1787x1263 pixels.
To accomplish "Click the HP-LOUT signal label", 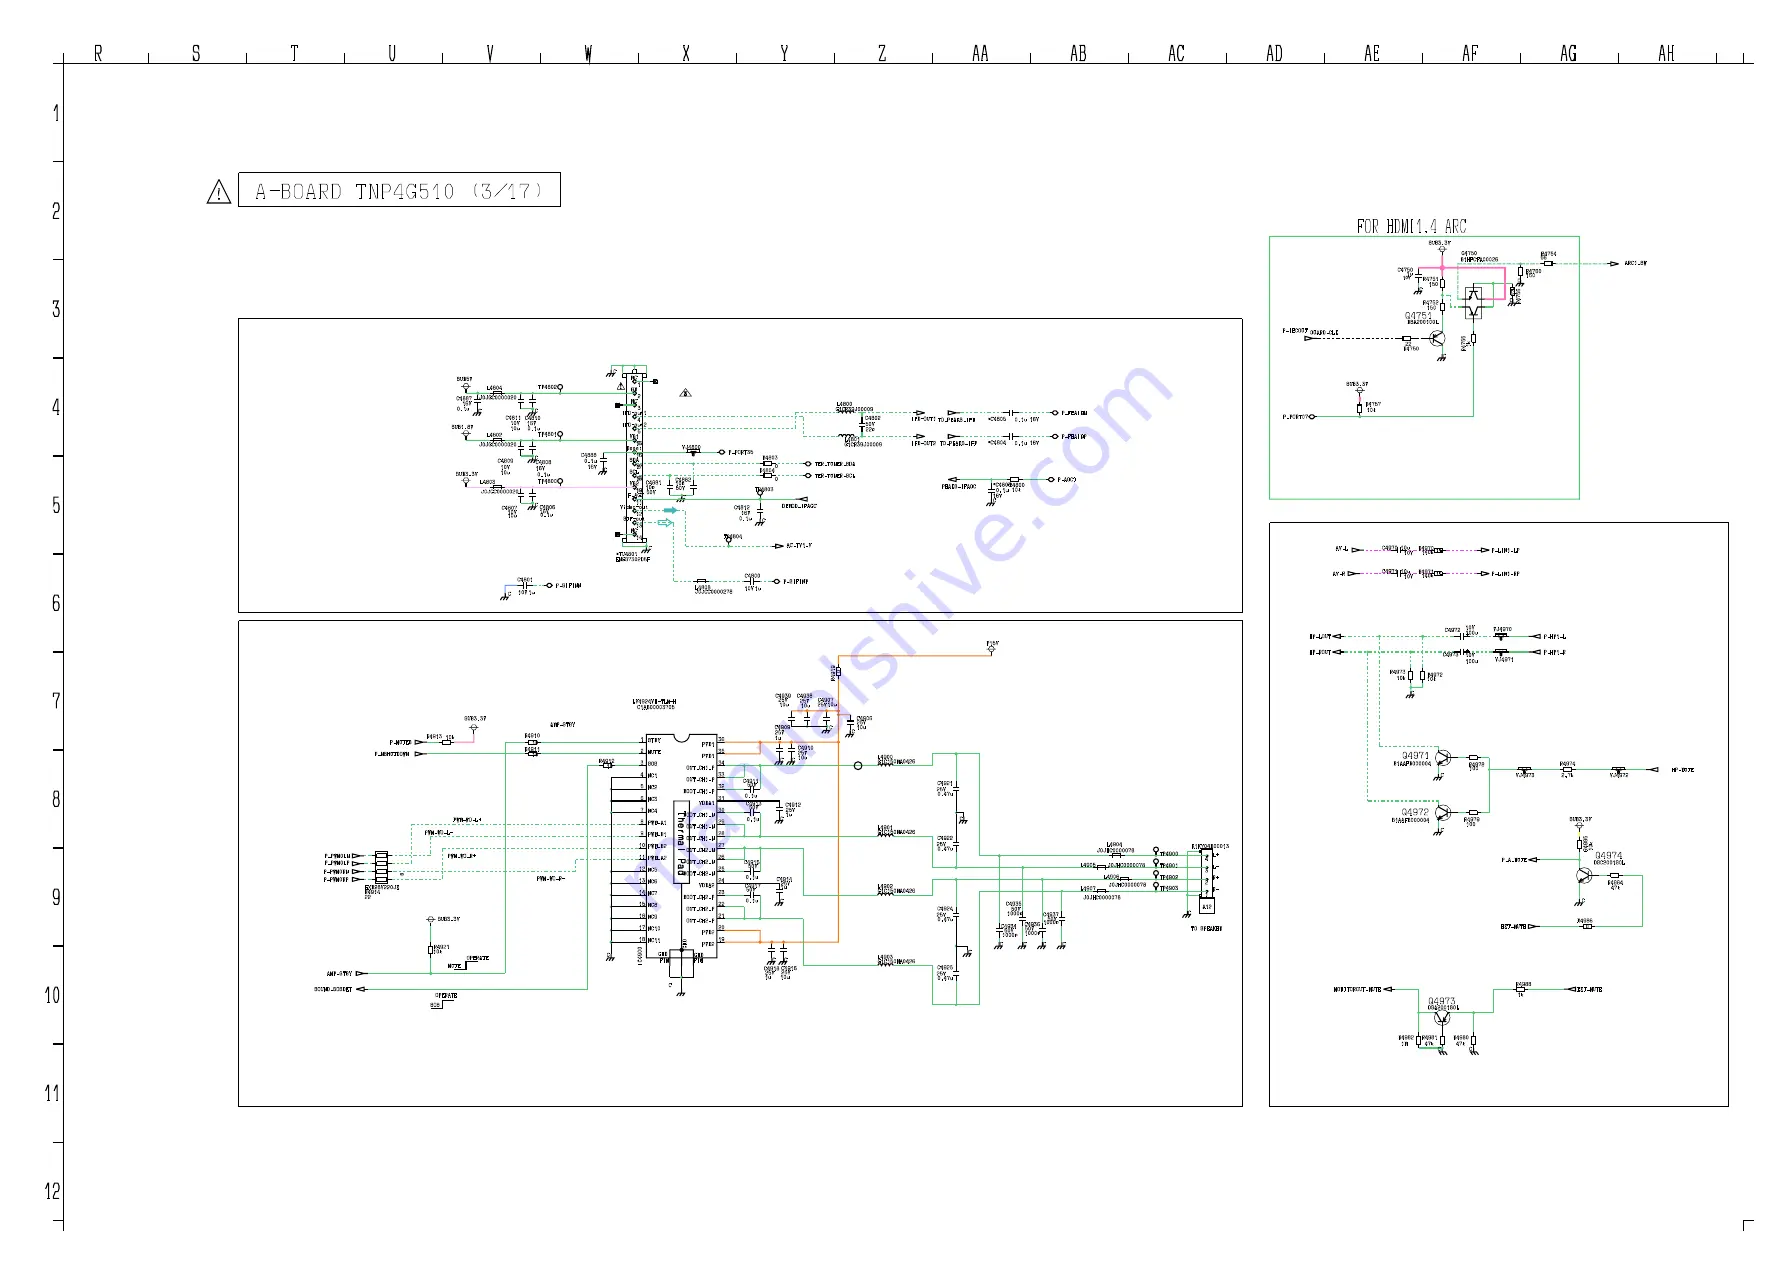I will [1321, 637].
